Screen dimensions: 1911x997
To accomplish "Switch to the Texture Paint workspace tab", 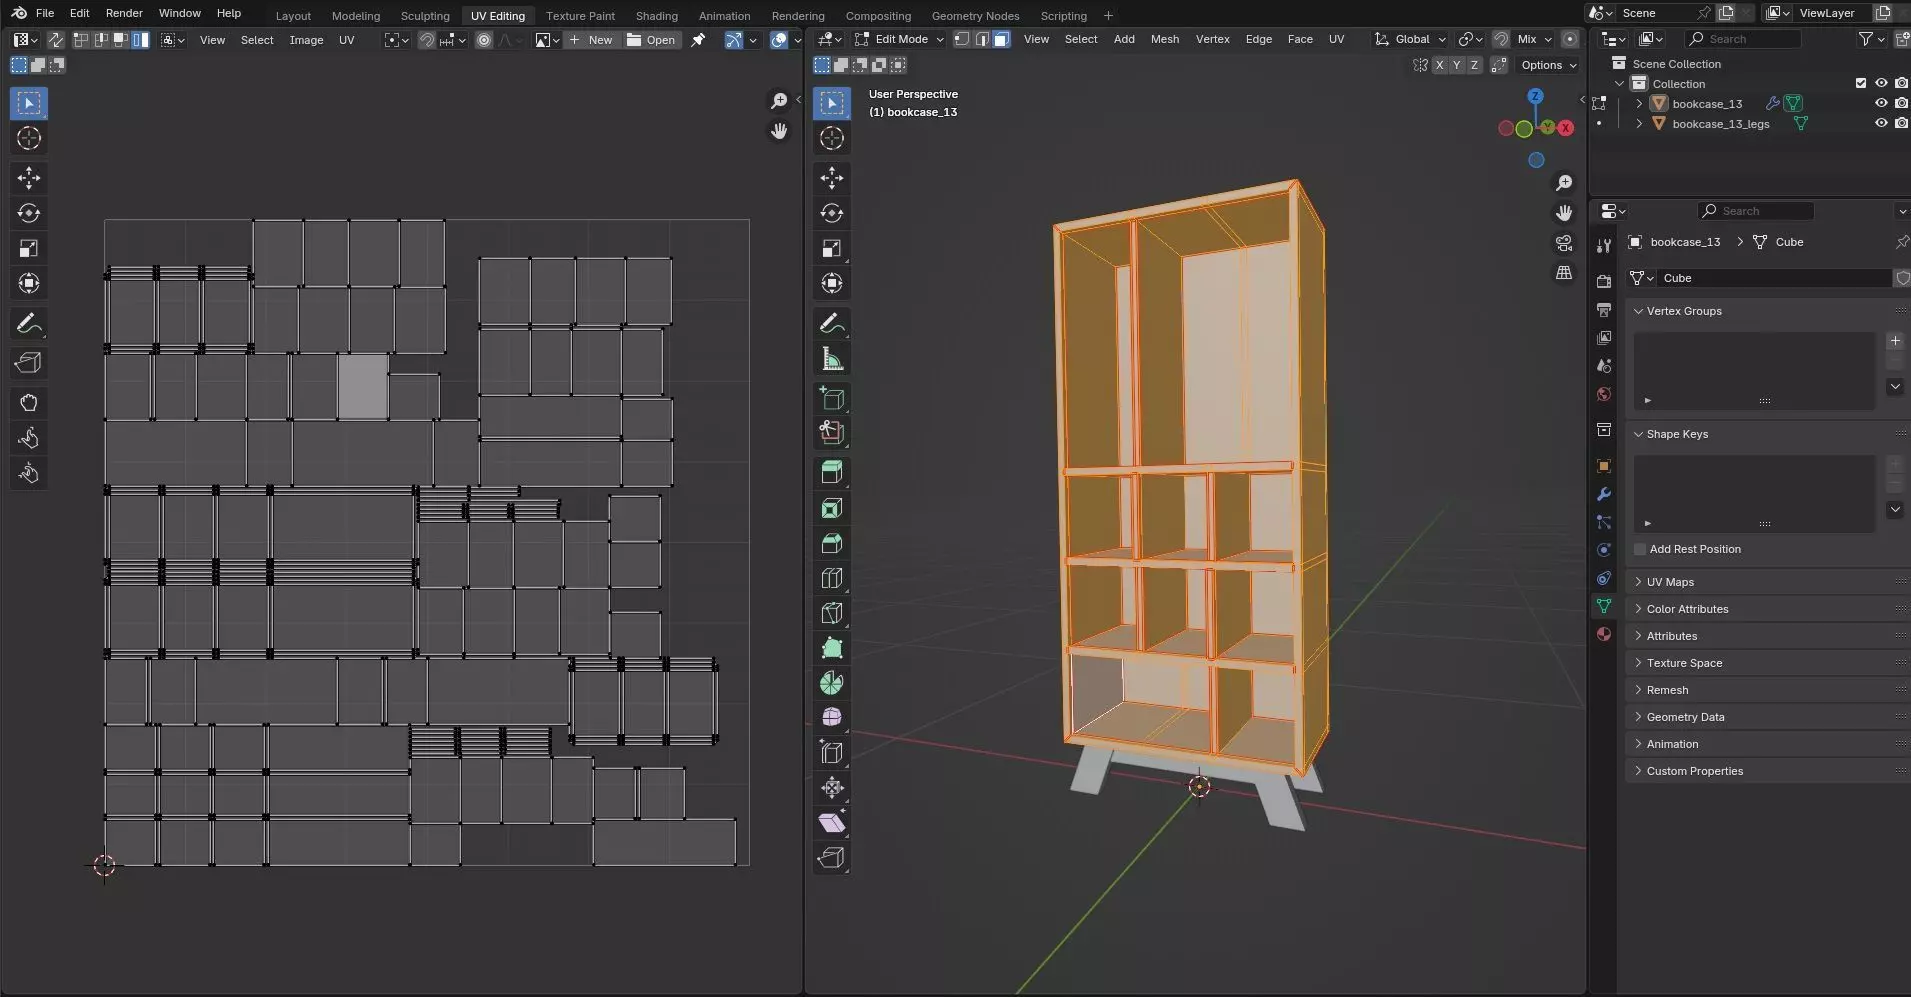I will point(580,16).
